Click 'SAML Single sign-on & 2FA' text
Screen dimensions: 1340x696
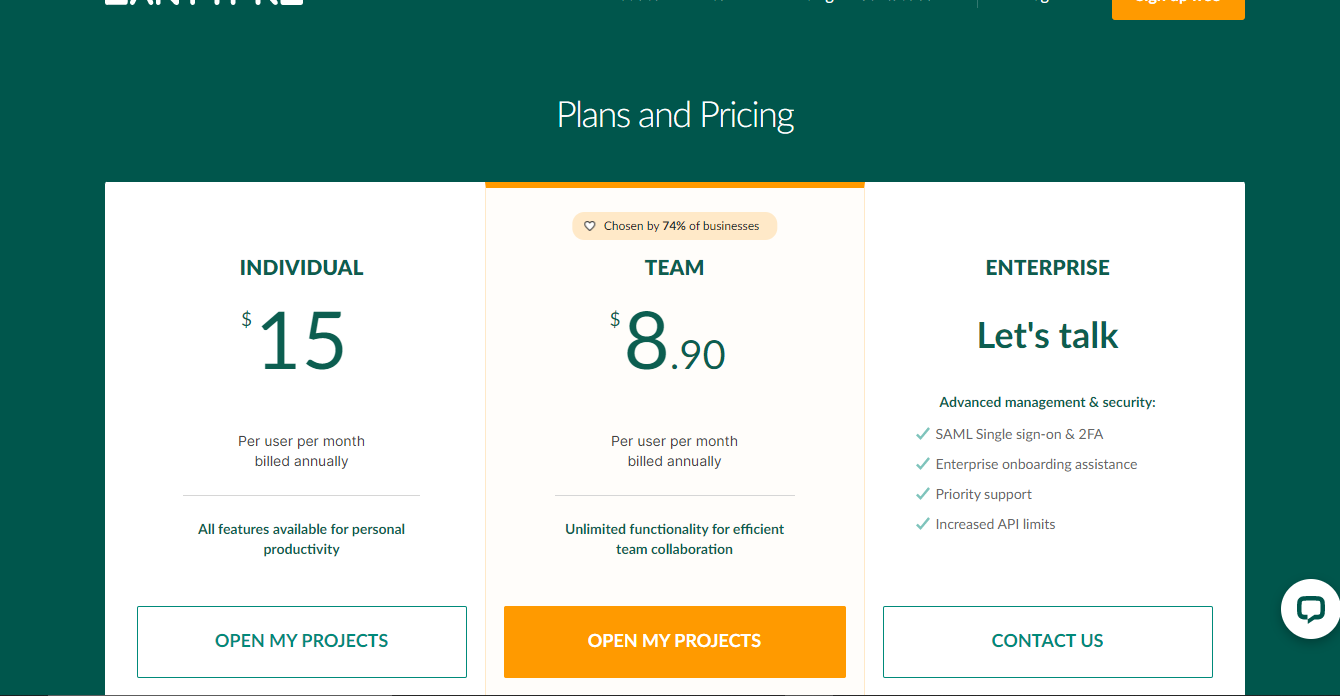(1019, 434)
